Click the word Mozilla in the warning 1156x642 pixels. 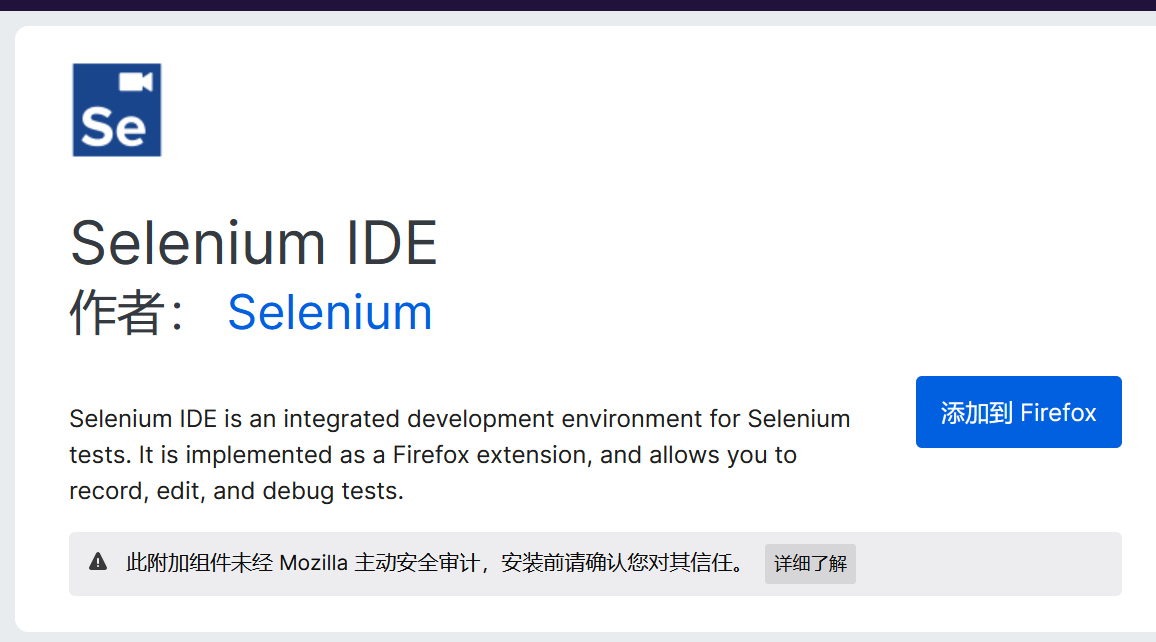click(313, 563)
